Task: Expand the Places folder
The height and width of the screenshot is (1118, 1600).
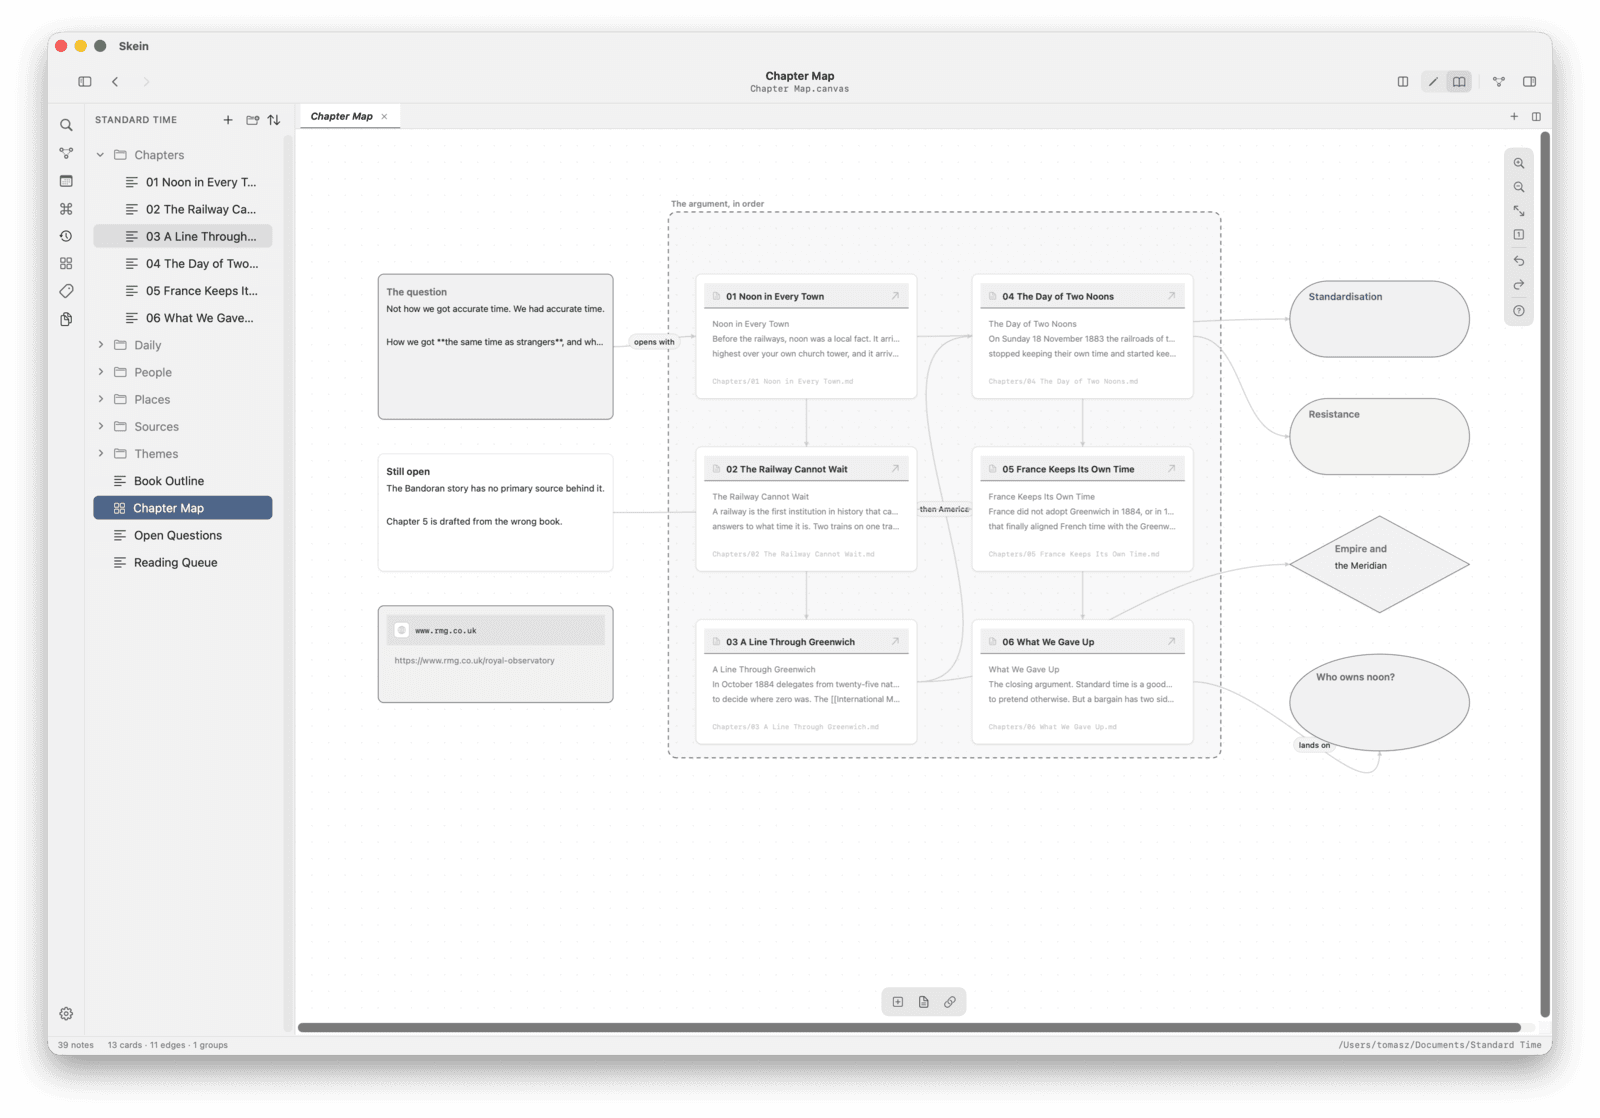Action: 100,399
